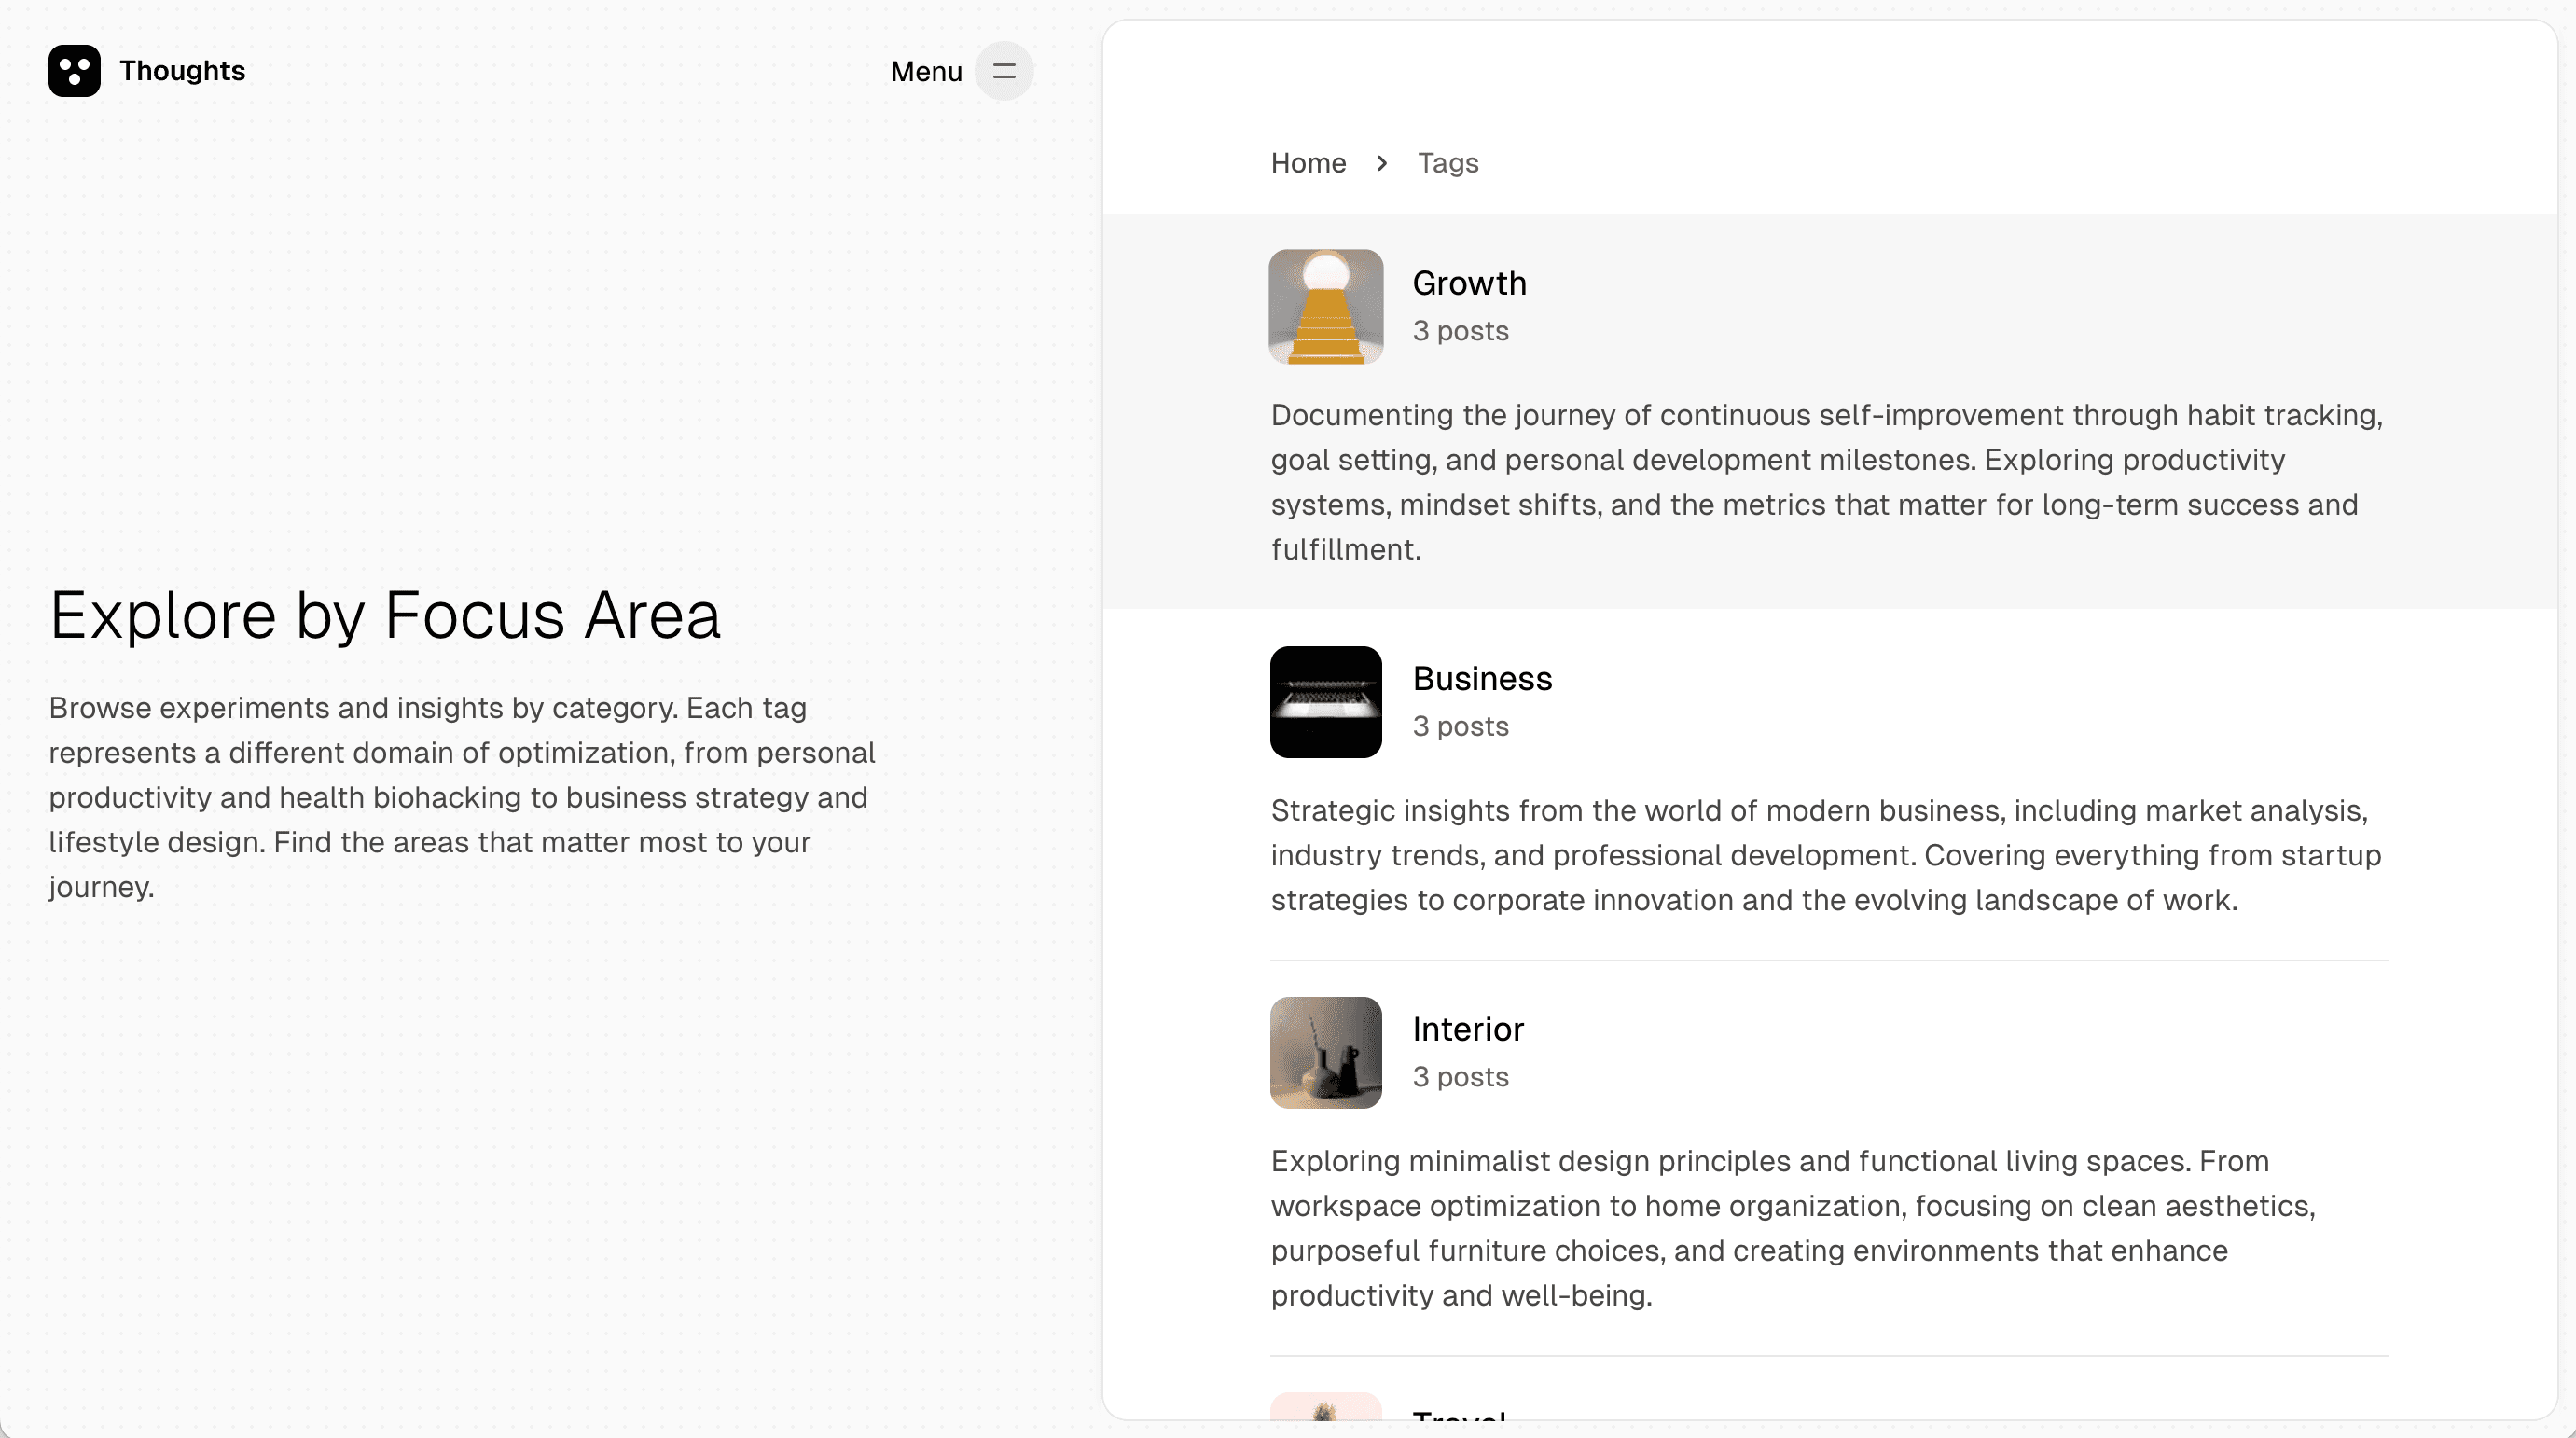
Task: Open the hamburger menu icon
Action: [1004, 71]
